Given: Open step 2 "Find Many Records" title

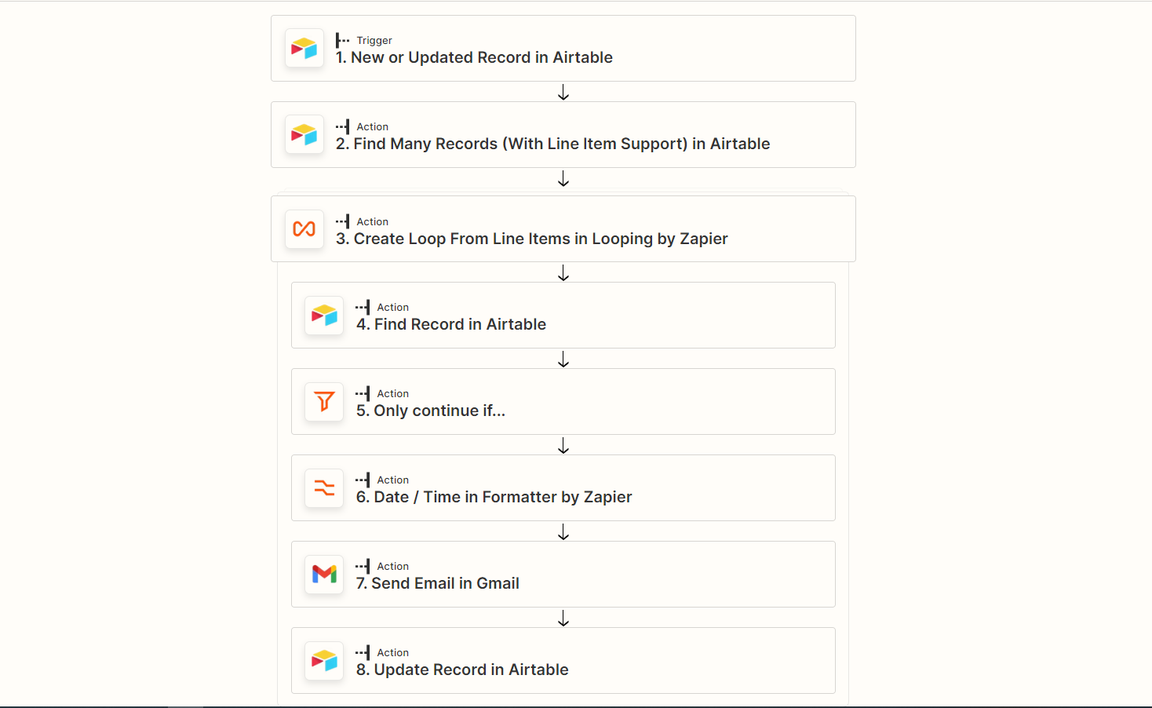Looking at the screenshot, I should coord(552,144).
